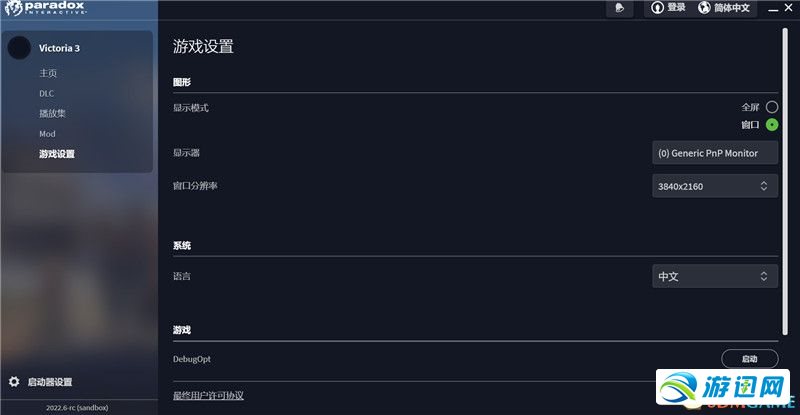Select the 窗口 windowed radio button
800x415 pixels.
pyautogui.click(x=772, y=125)
